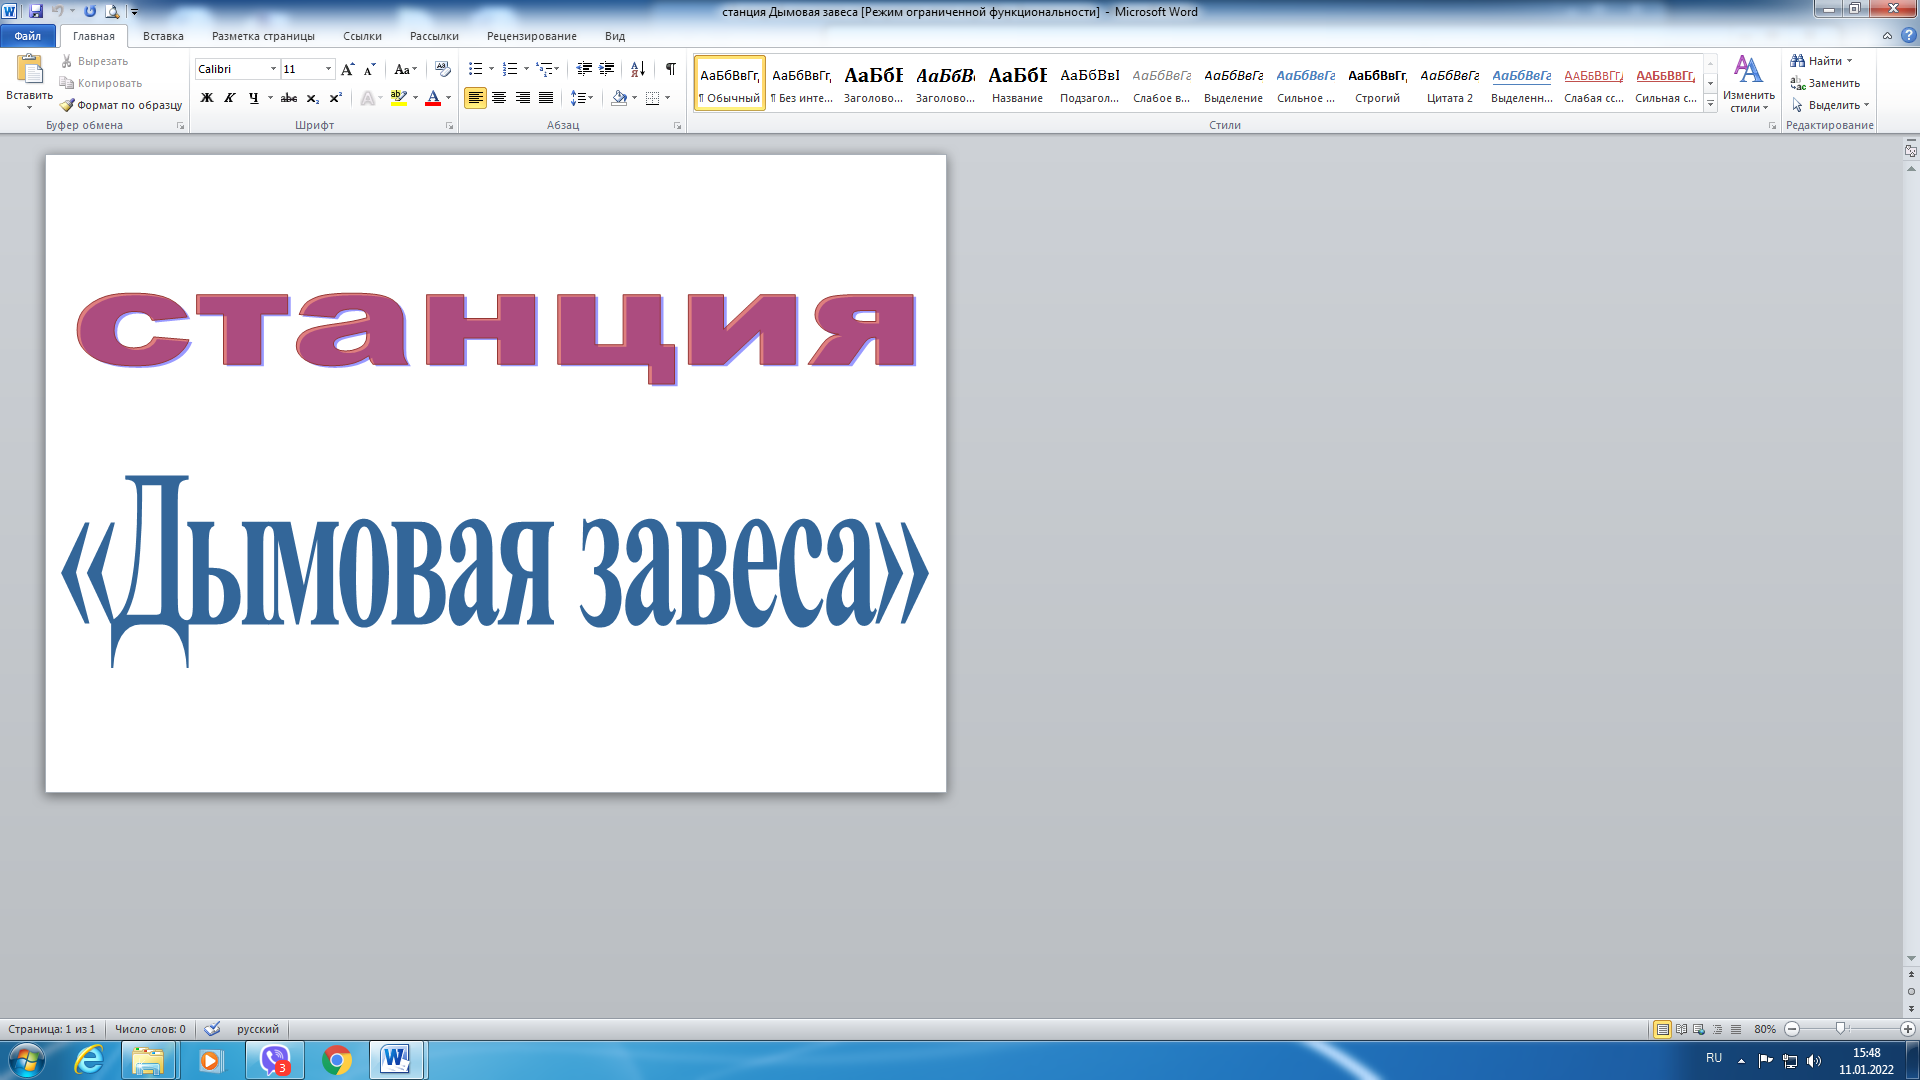Click the Clear Formatting icon
The image size is (1920, 1080).
(x=443, y=69)
